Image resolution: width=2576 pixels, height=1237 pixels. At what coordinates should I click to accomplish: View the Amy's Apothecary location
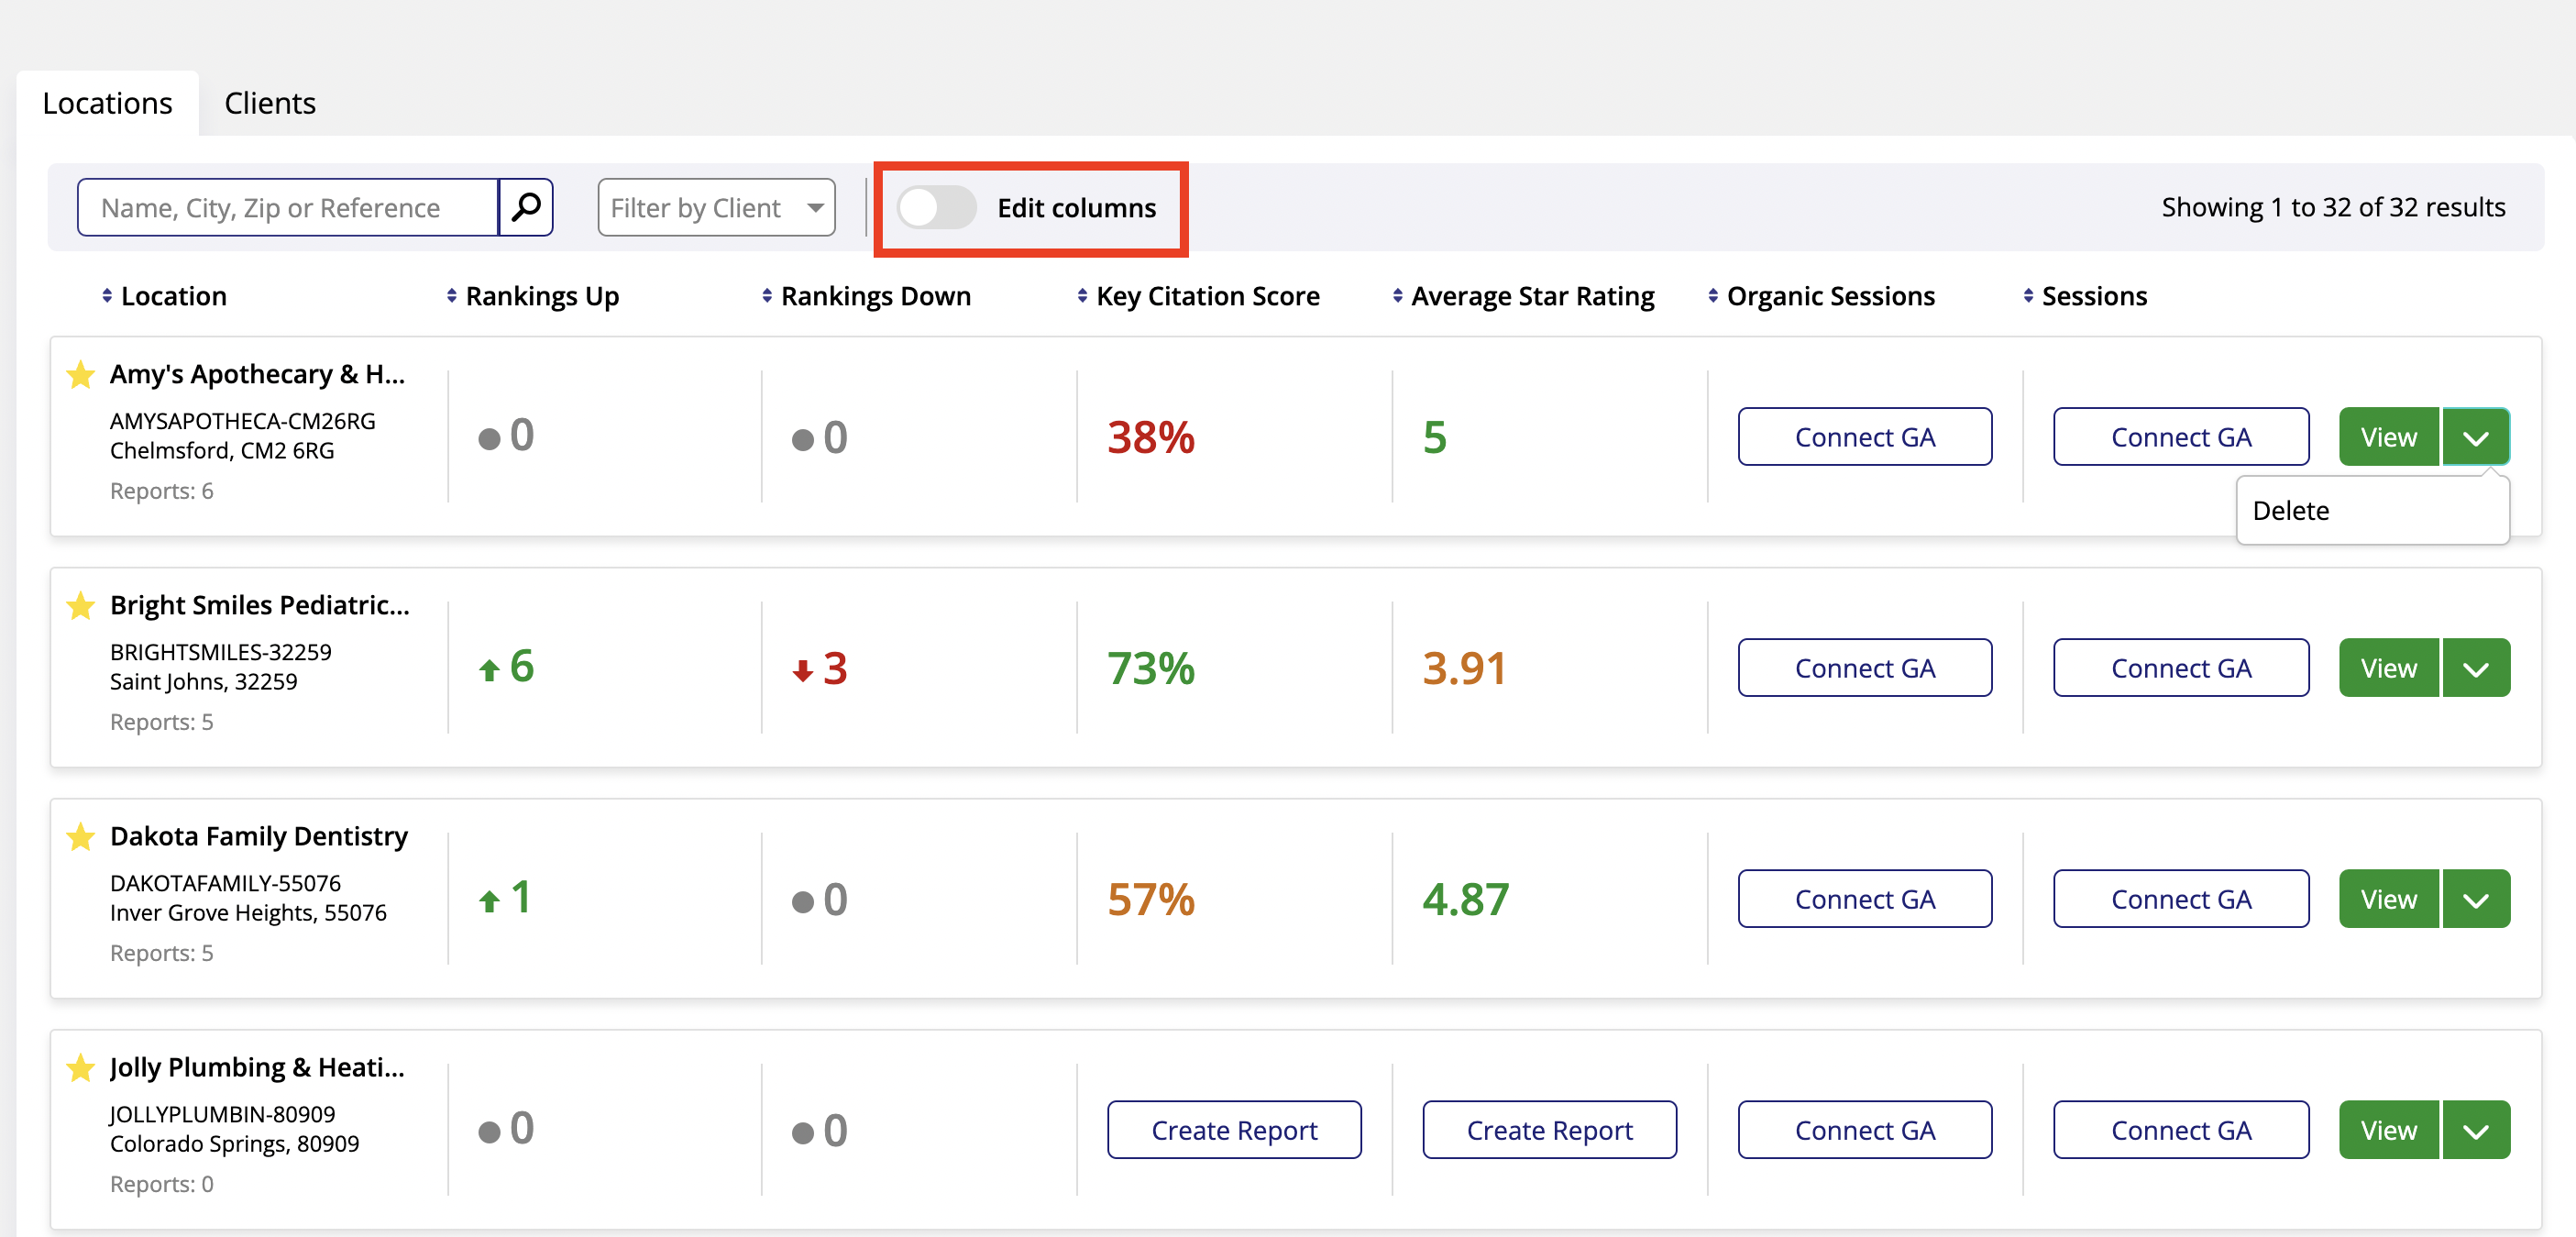(x=2389, y=437)
